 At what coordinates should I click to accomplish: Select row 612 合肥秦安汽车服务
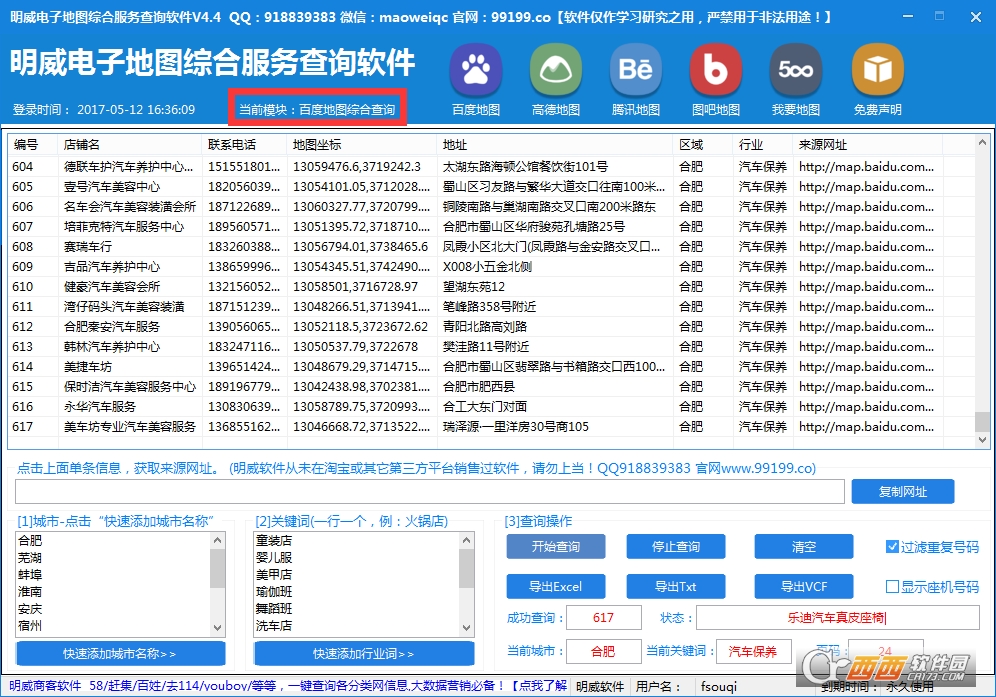490,327
